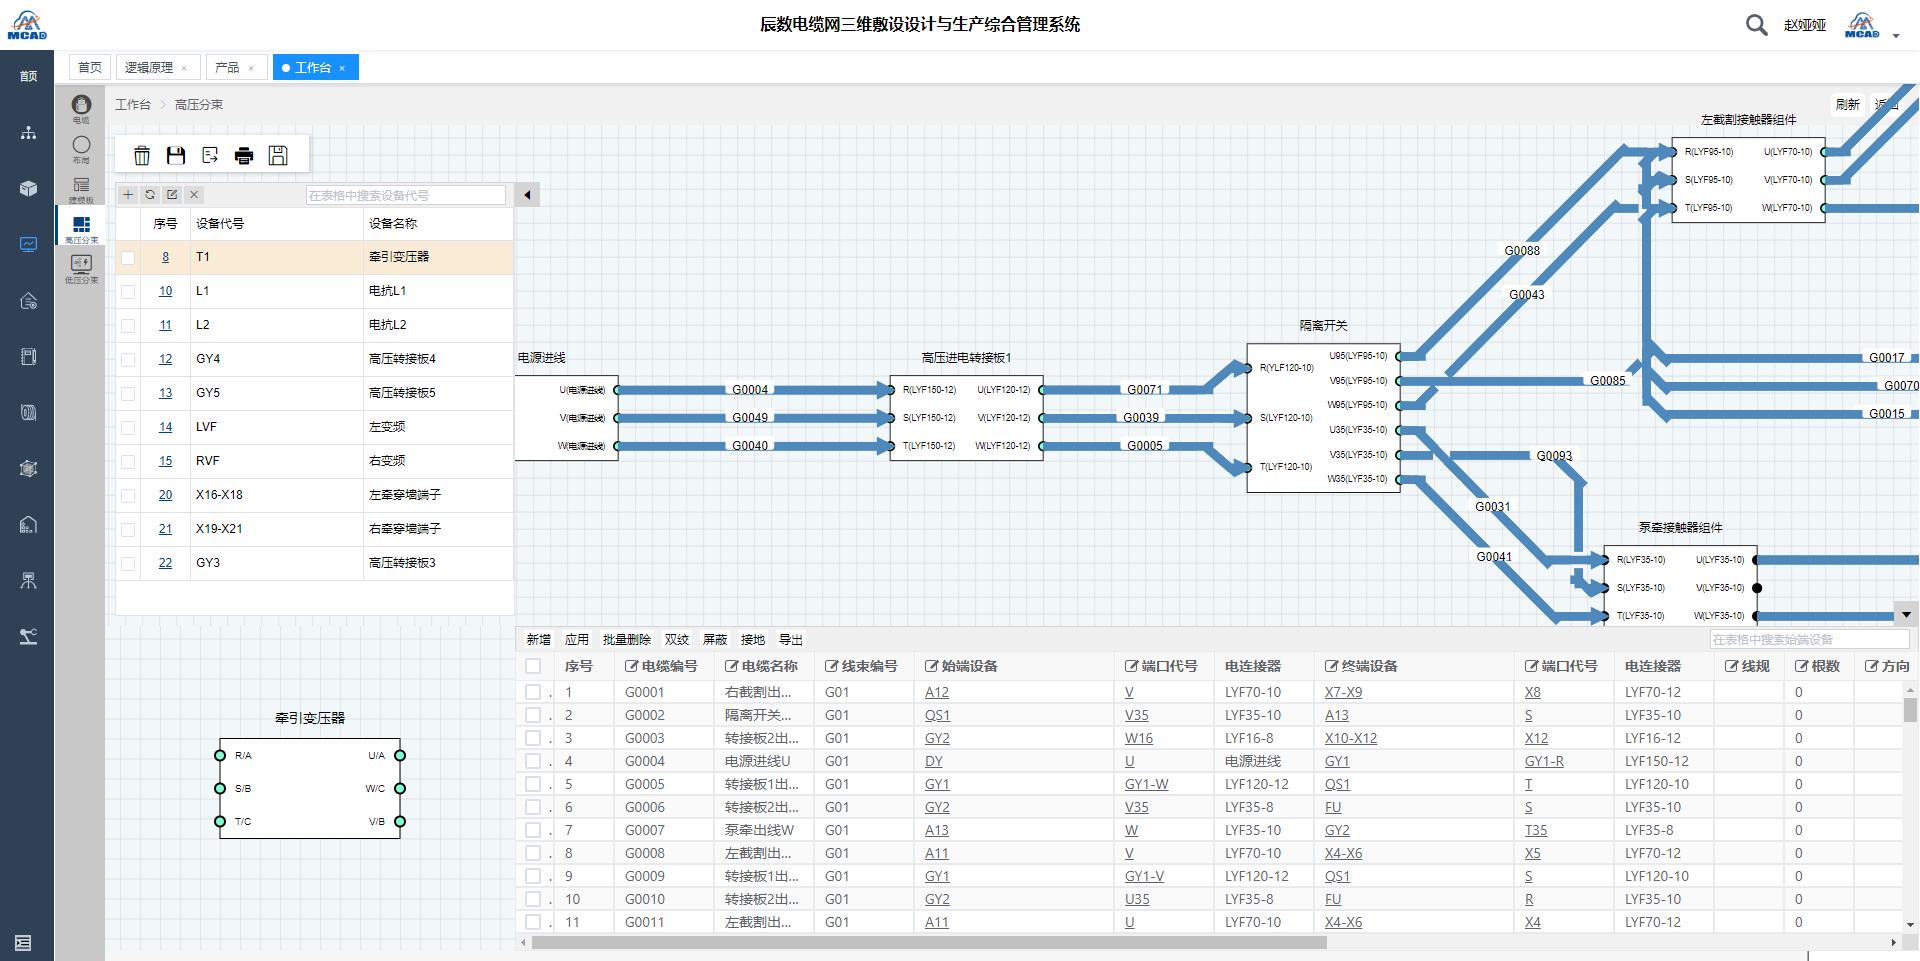Screen dimensions: 1920x961
Task: Toggle the select-all checkbox in cable table header
Action: pos(533,666)
